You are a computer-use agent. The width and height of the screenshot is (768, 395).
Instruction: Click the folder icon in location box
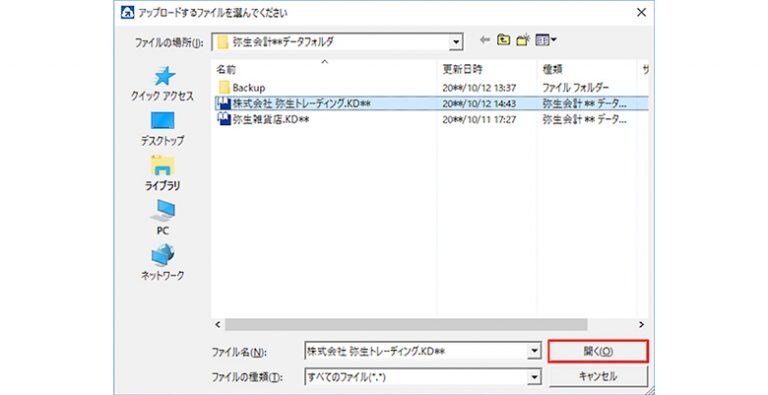click(223, 42)
